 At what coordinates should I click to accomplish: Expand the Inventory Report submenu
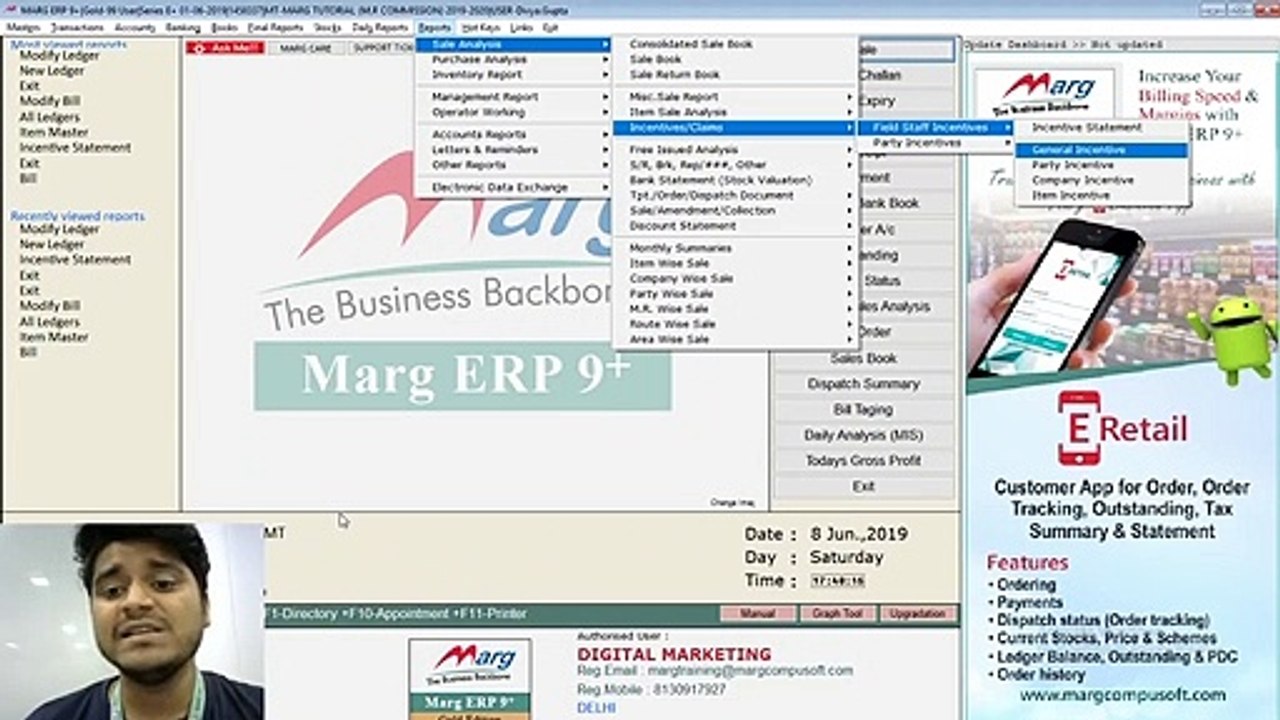click(514, 75)
